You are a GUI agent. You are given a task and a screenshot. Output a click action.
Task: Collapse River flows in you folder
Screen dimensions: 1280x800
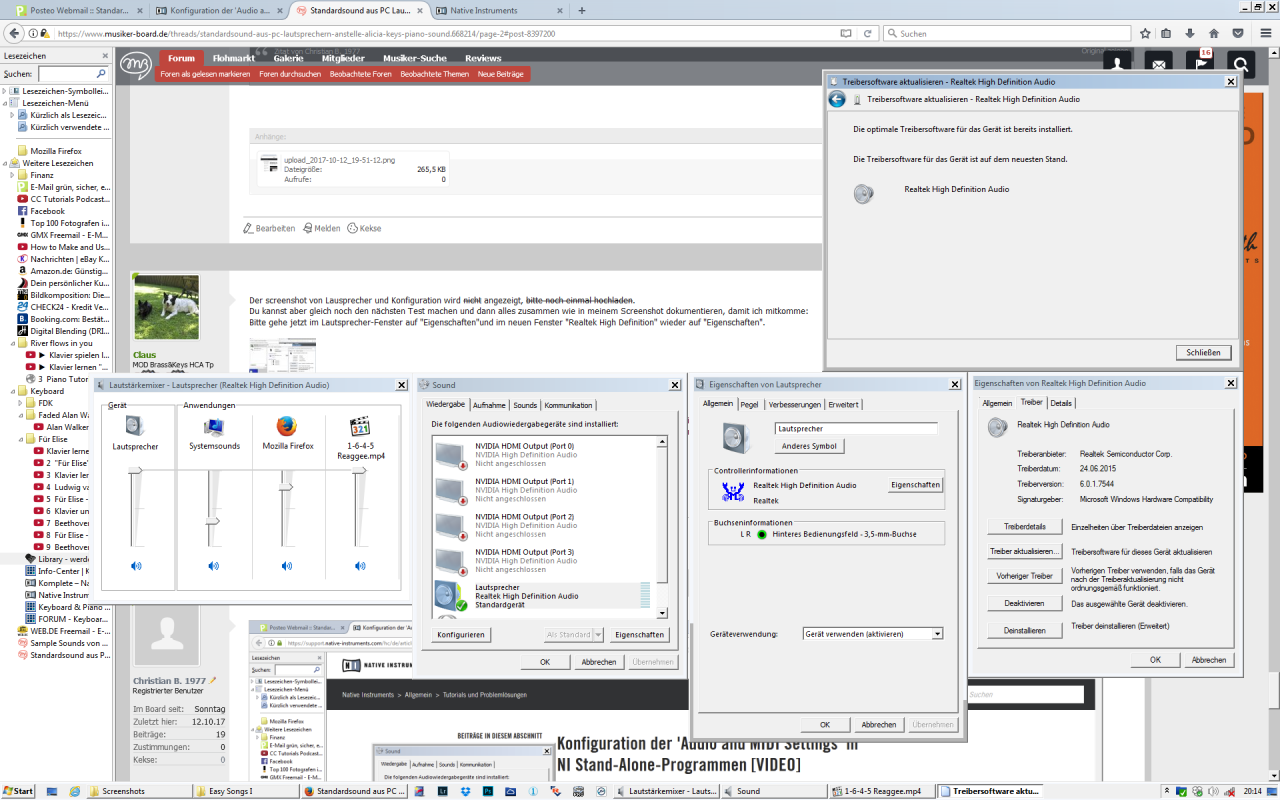(12, 343)
